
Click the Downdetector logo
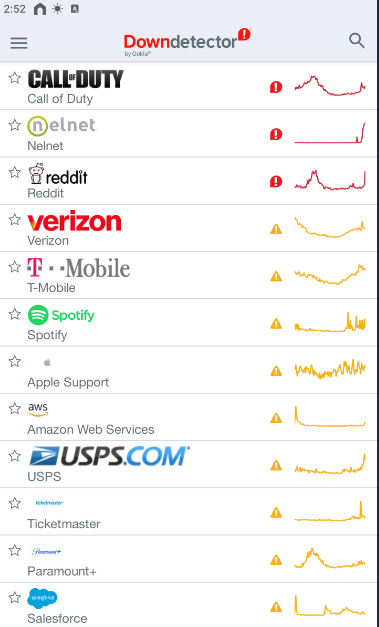coord(187,42)
